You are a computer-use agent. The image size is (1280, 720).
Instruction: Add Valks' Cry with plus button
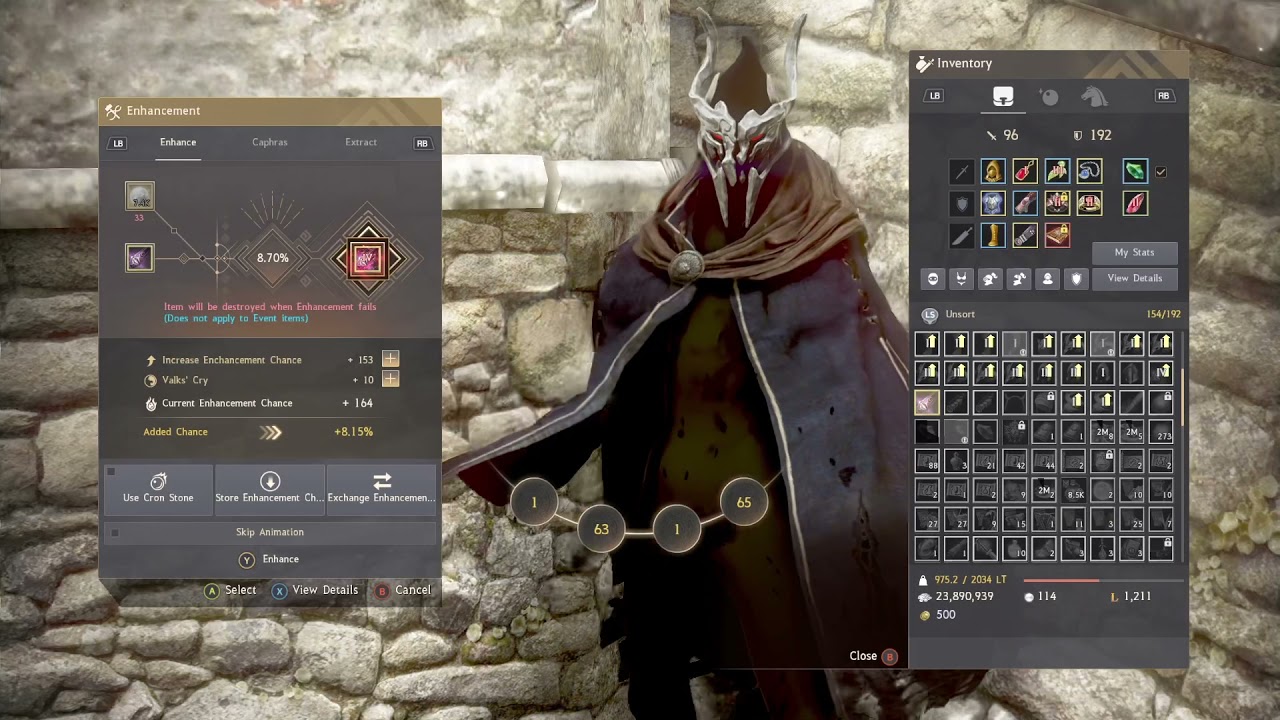click(390, 379)
